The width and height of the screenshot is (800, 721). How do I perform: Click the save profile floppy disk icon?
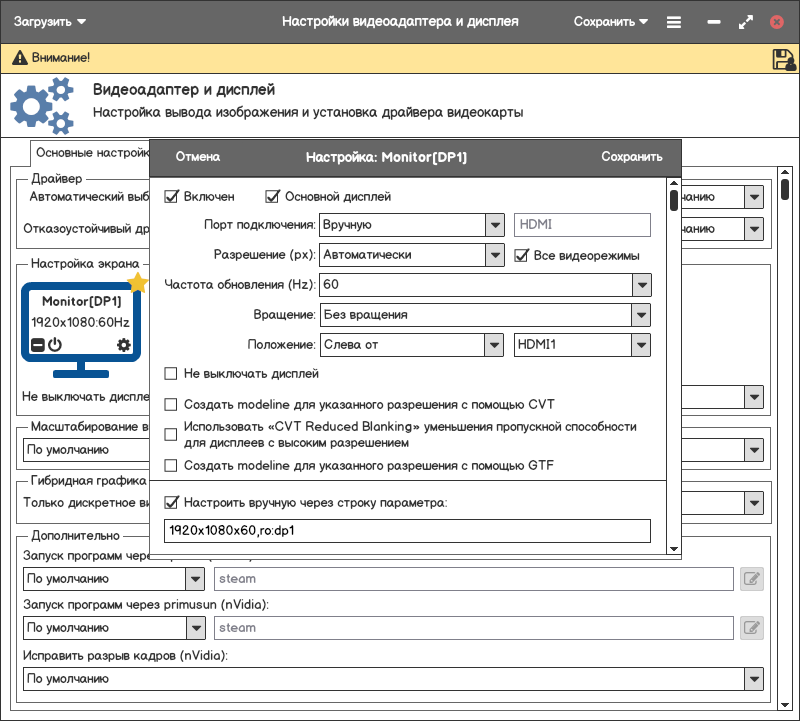coord(783,59)
